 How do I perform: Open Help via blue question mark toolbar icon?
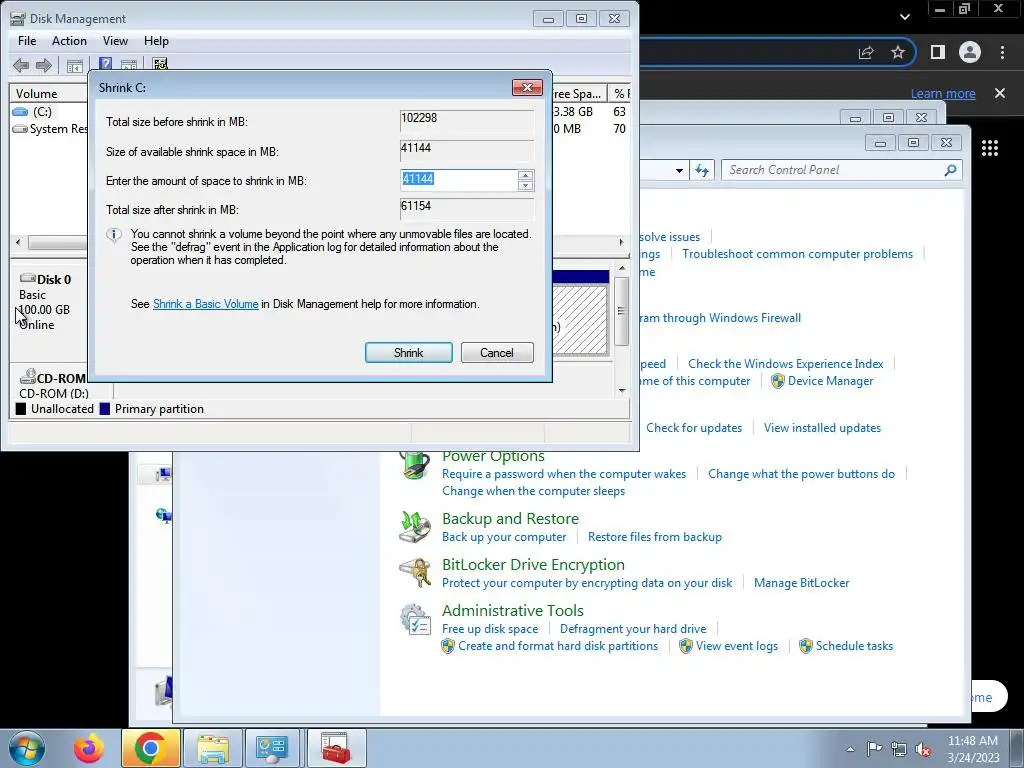click(x=105, y=64)
